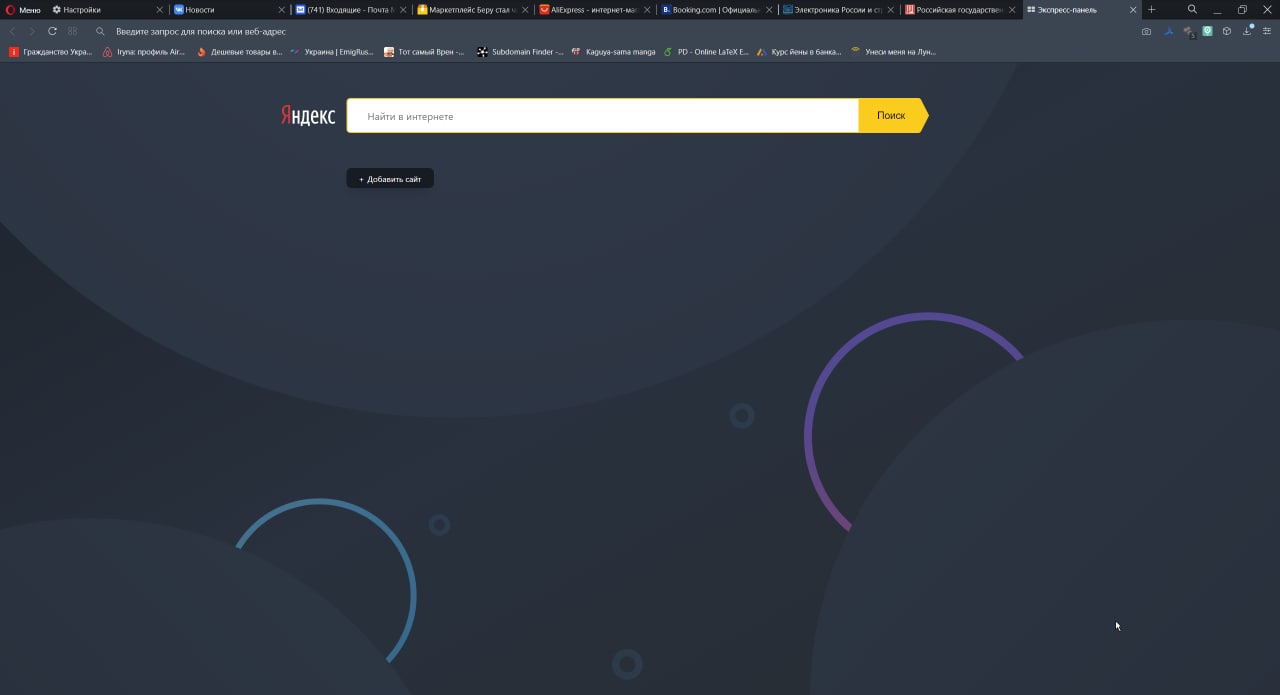Click the blue extension icon in toolbar

1168,31
